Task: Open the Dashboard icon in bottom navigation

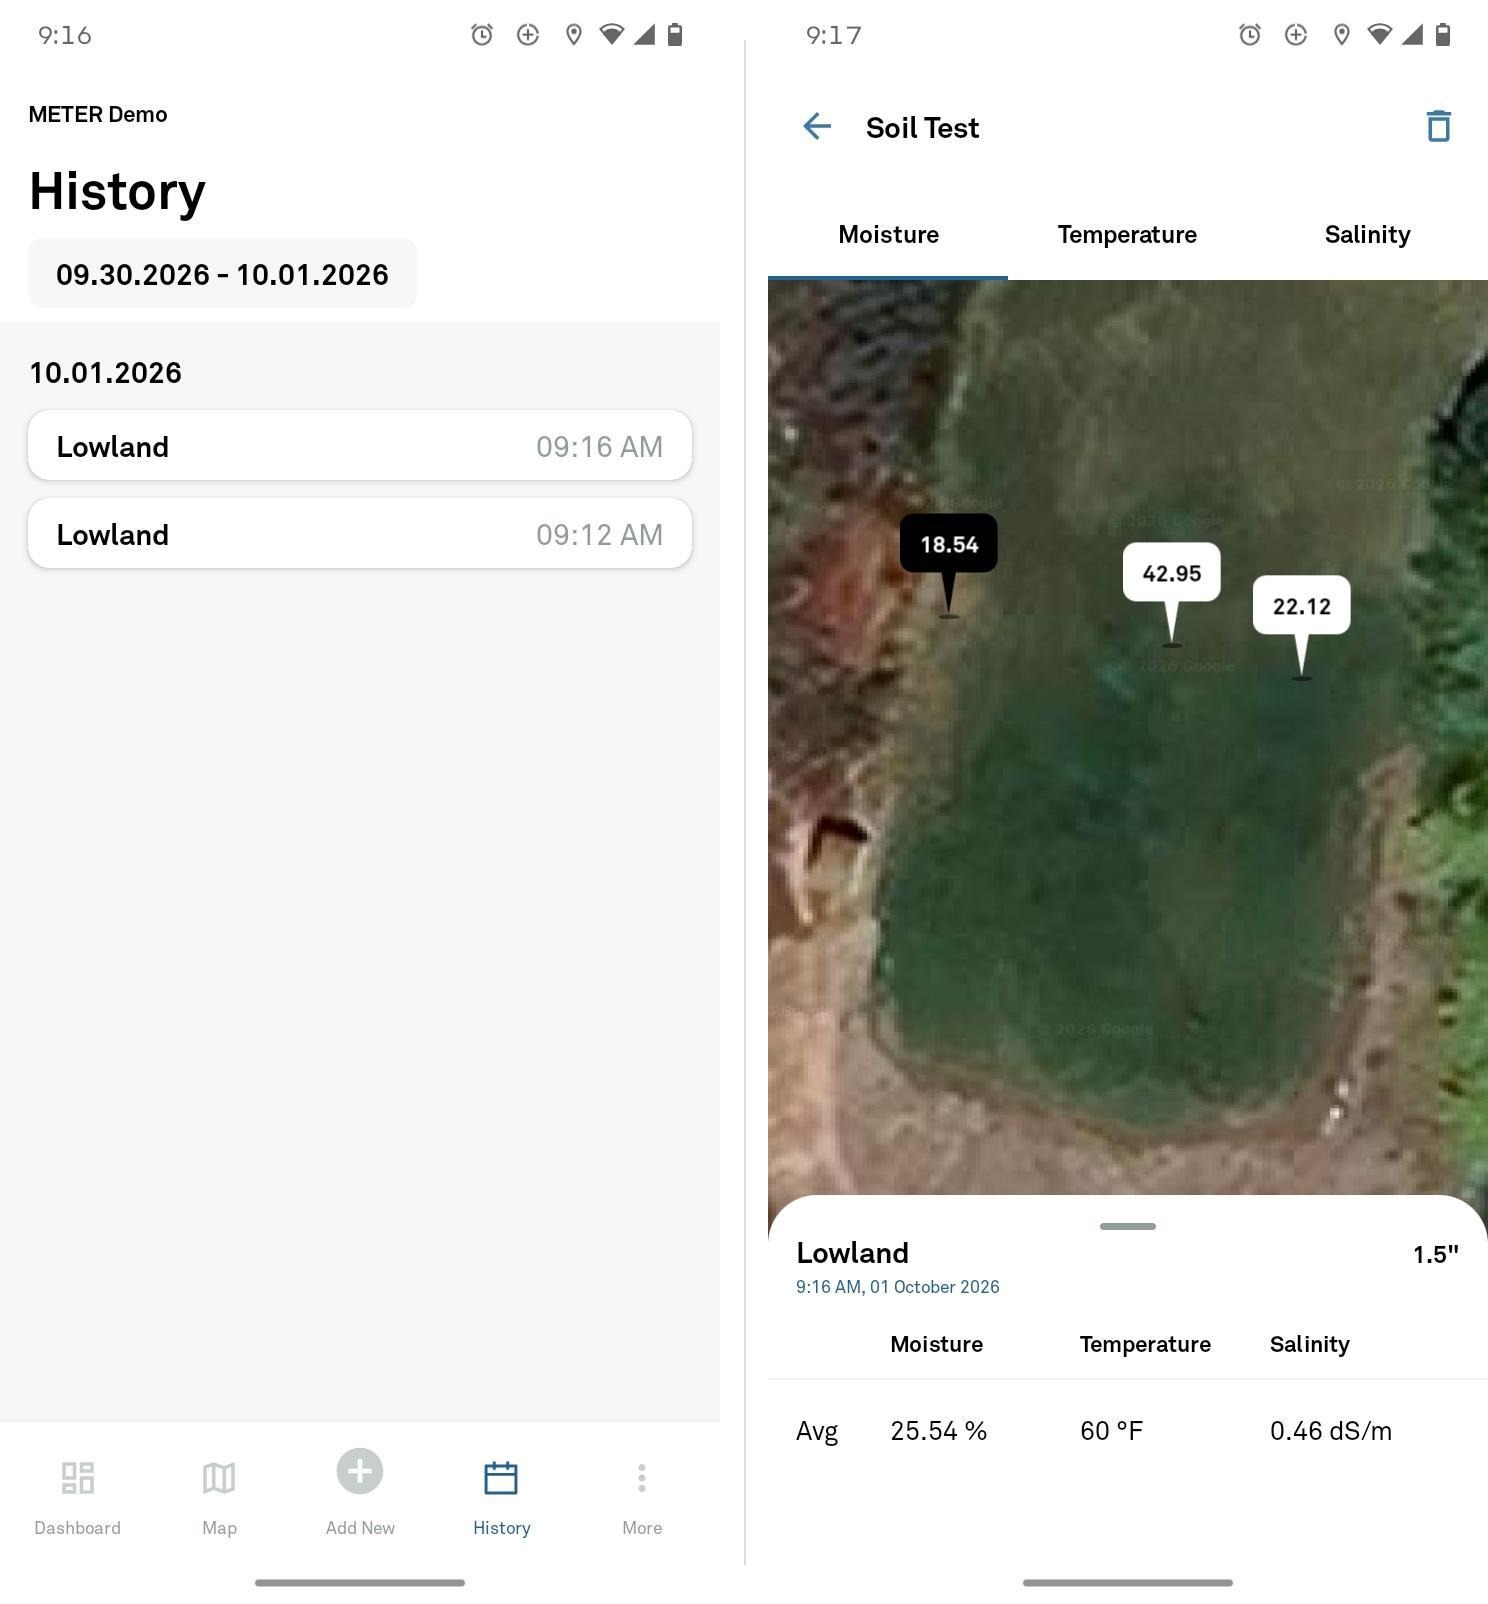Action: 77,1478
